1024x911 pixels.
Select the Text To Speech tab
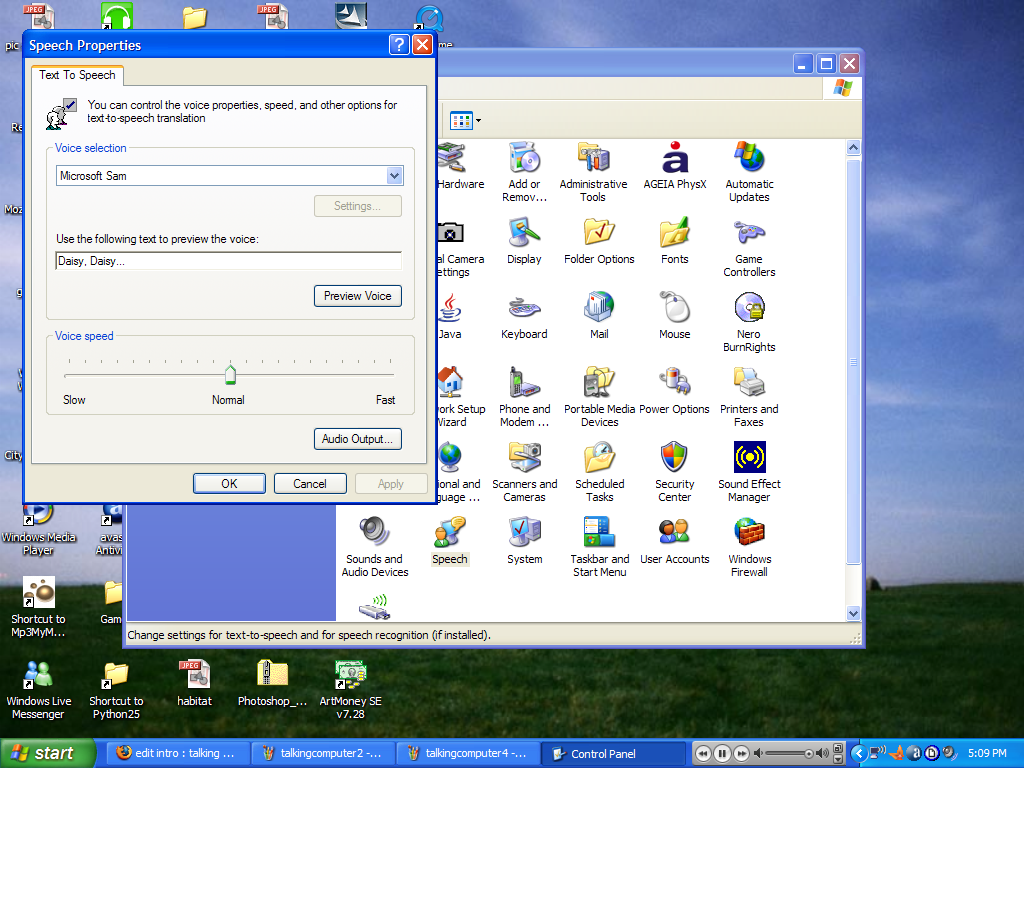pyautogui.click(x=78, y=75)
